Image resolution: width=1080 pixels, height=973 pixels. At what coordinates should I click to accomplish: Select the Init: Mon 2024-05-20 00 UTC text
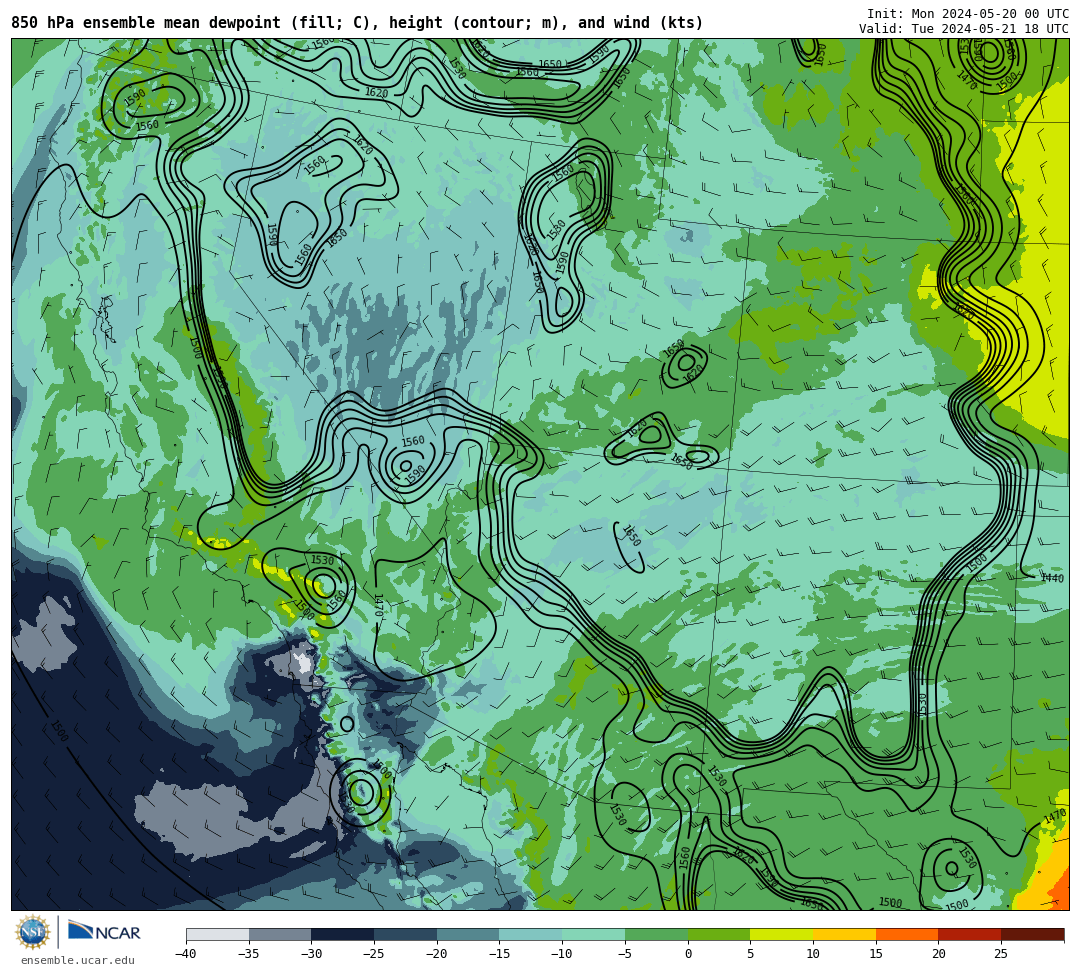[x=968, y=14]
